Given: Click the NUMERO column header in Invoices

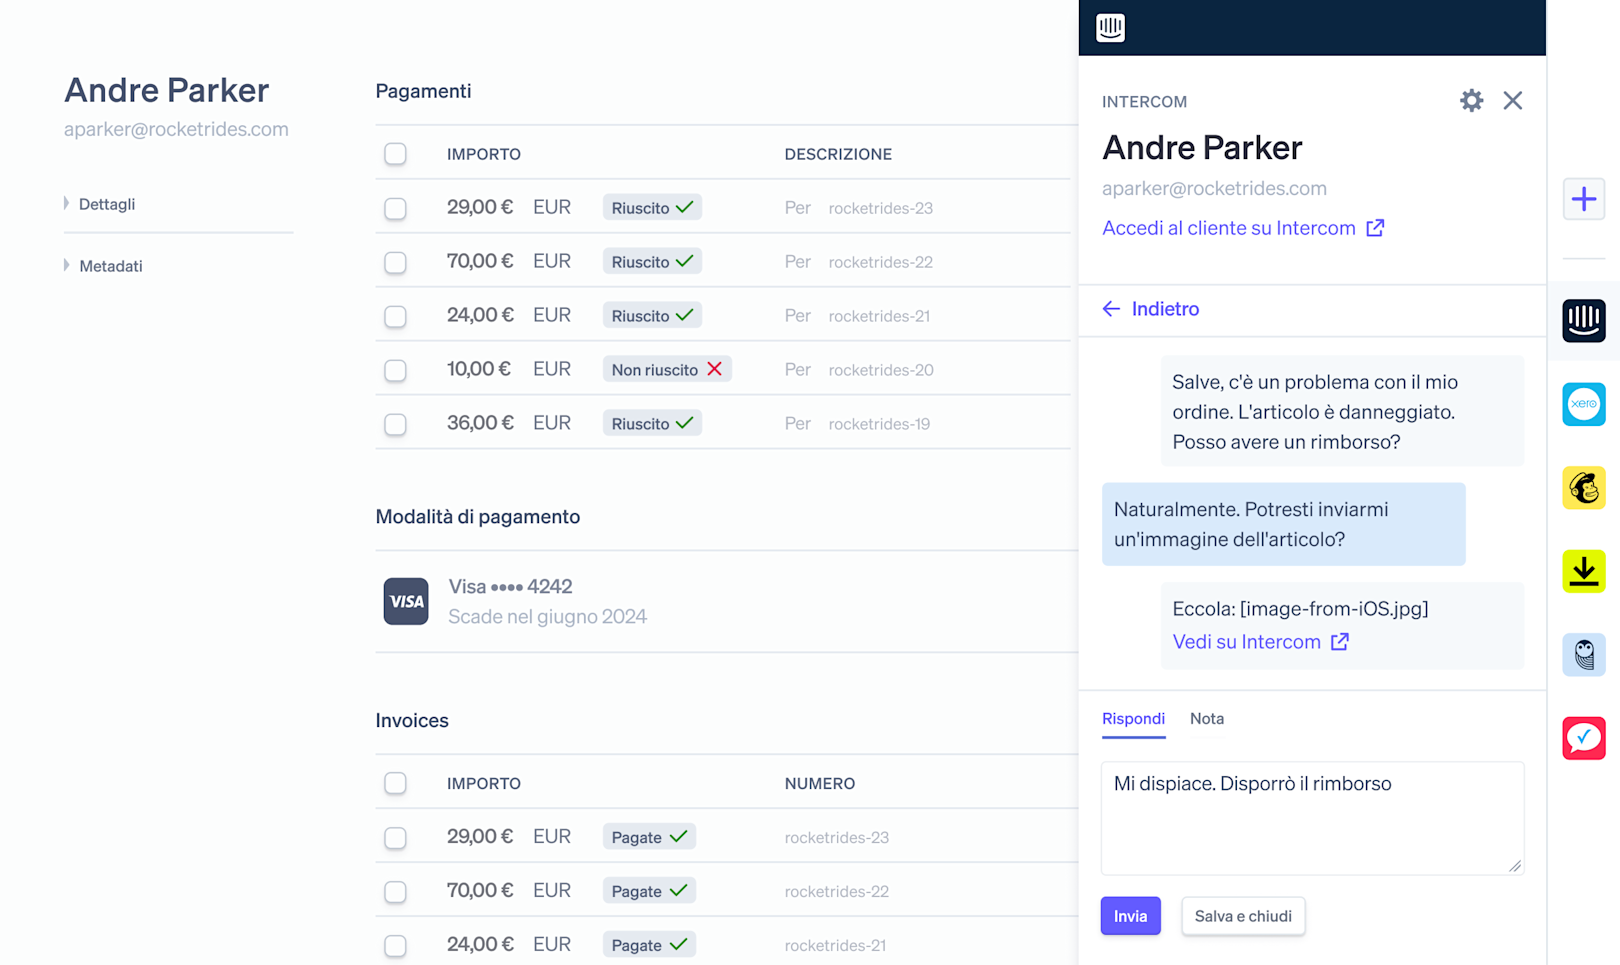Looking at the screenshot, I should click(x=820, y=783).
